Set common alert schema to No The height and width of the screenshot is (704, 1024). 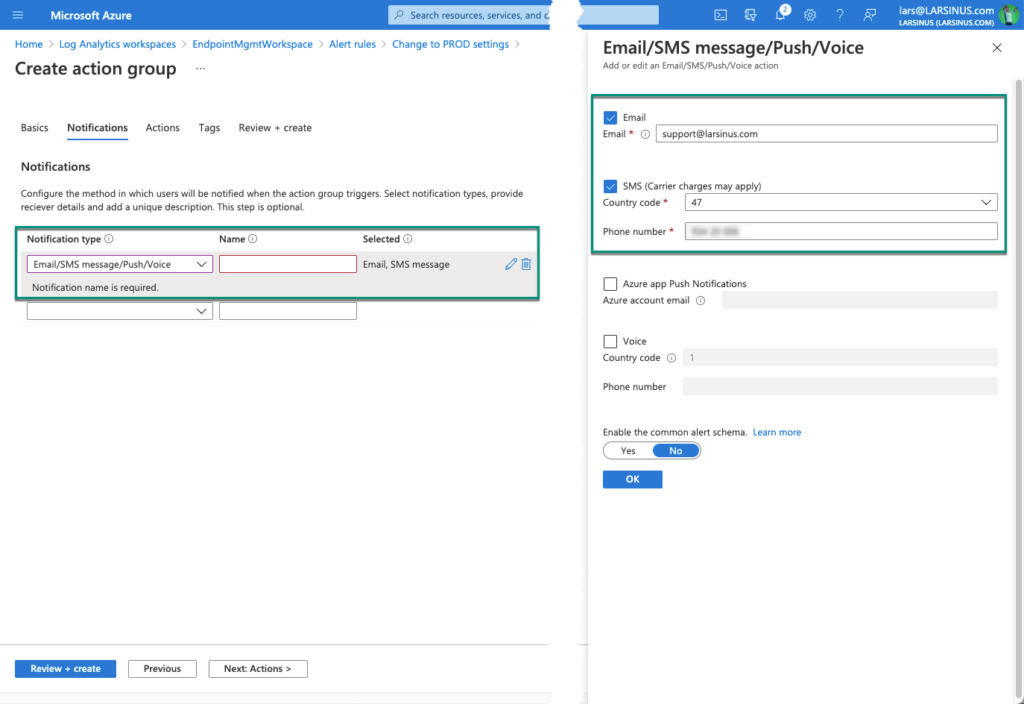[676, 451]
